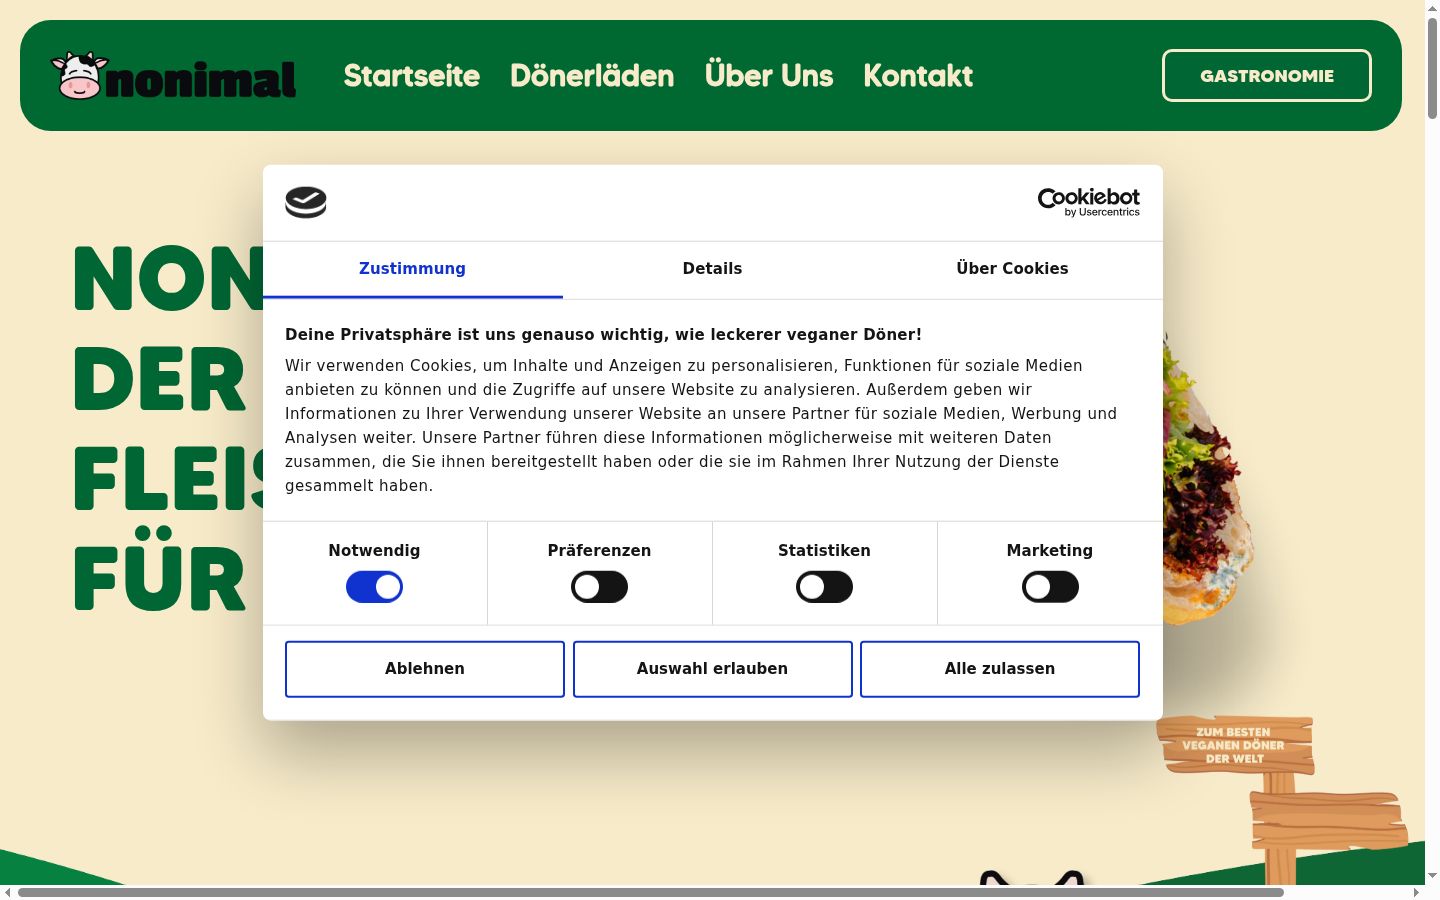Viewport: 1440px width, 900px height.
Task: Go to Startseite in the navigation
Action: pyautogui.click(x=412, y=76)
